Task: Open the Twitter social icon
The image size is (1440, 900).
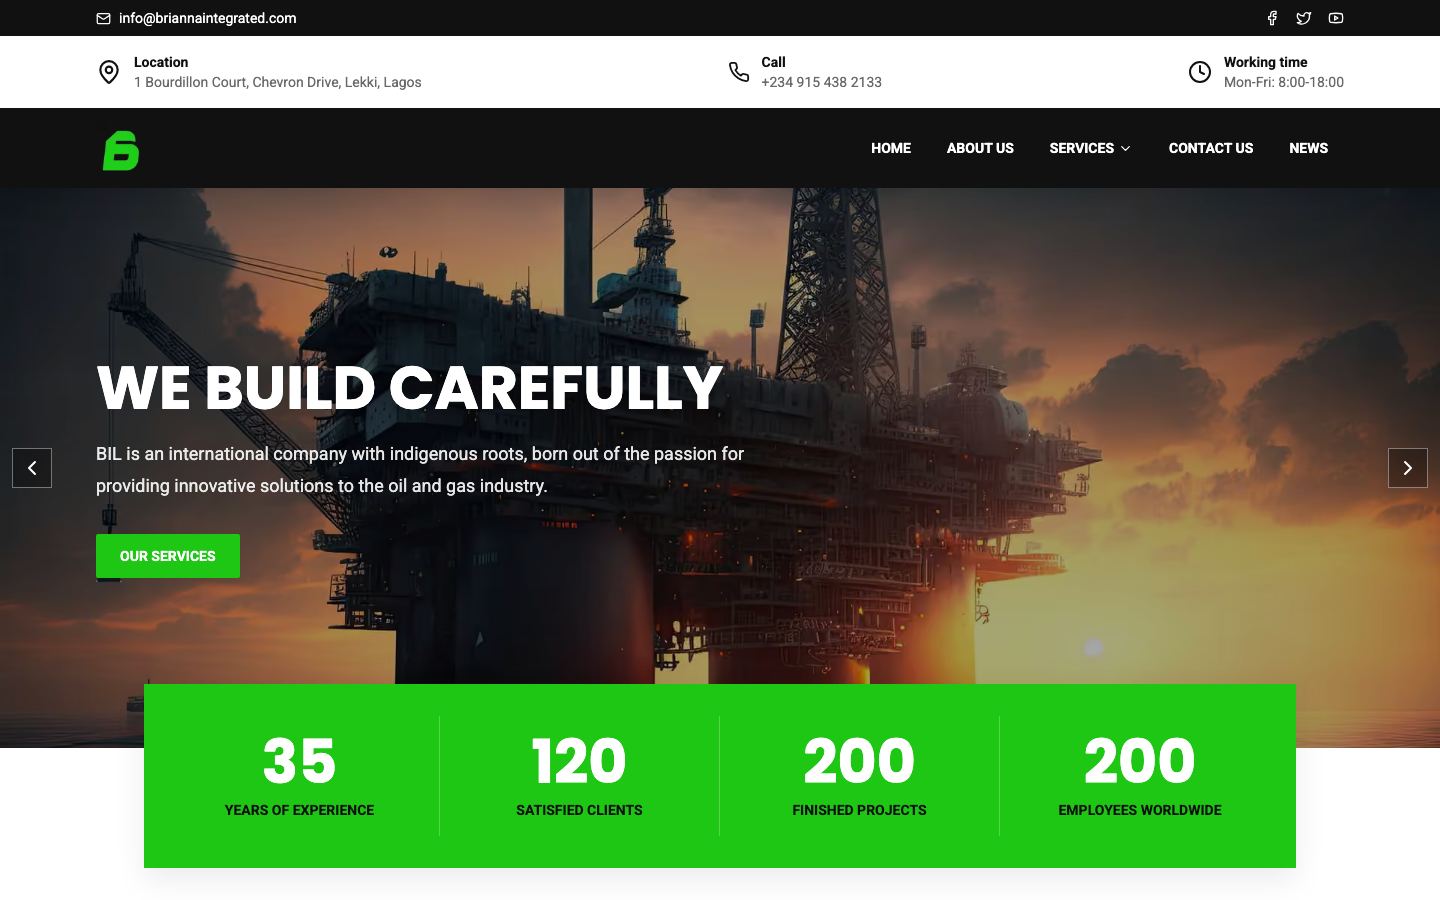Action: (1304, 18)
